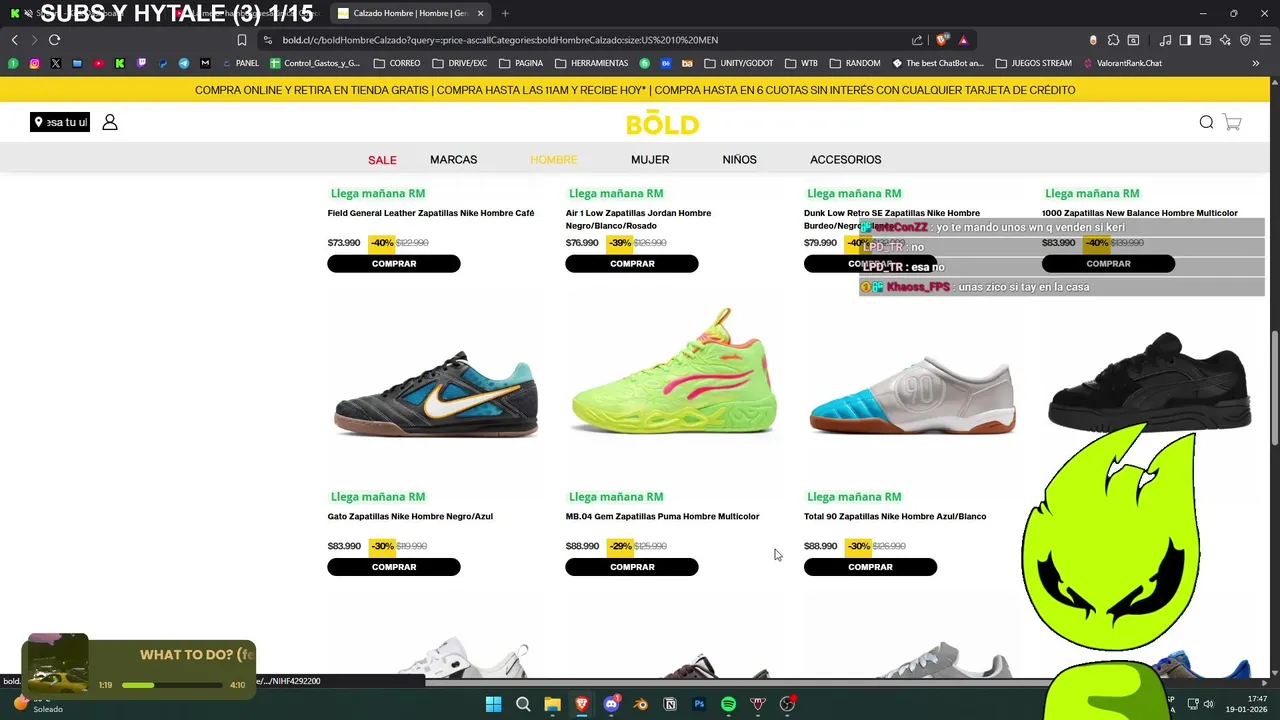Open Brave Shields lion icon
Screen dimensions: 1280x720
942,40
